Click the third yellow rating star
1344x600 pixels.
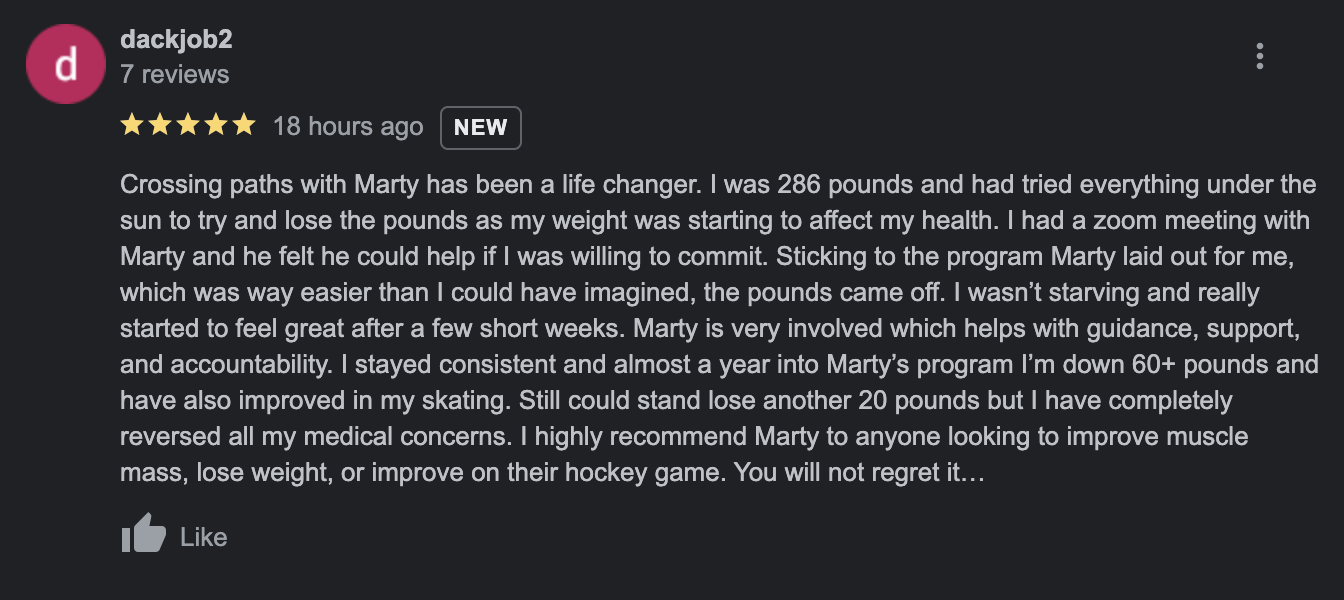click(x=187, y=126)
